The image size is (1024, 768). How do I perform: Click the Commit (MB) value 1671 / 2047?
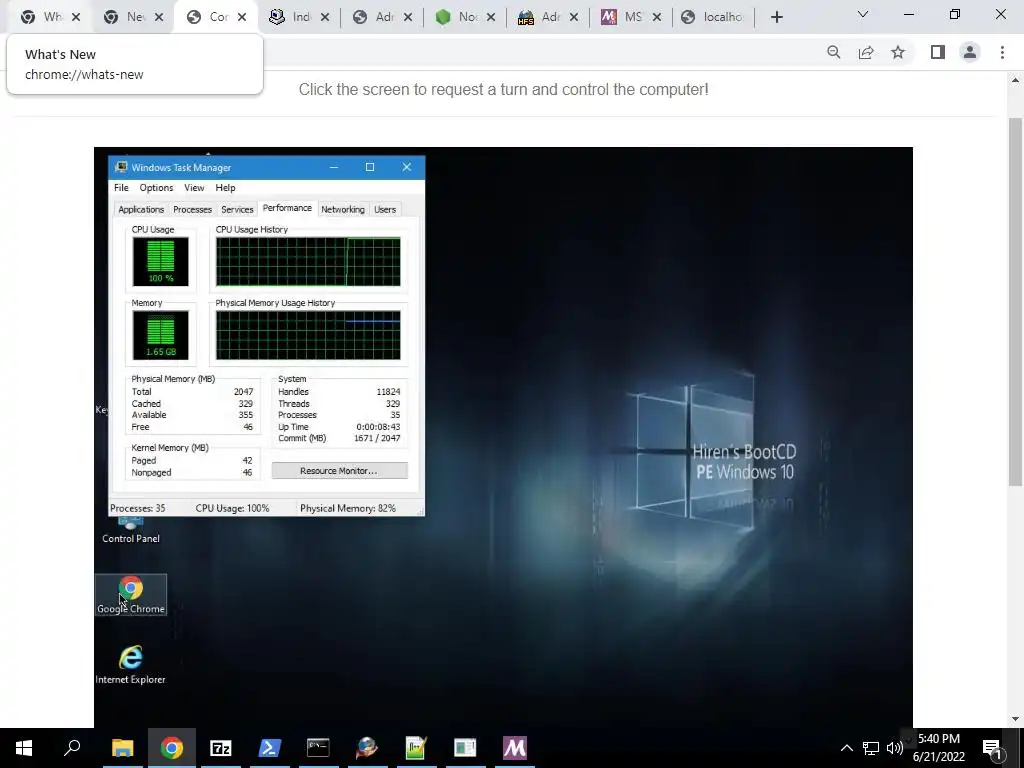[377, 438]
